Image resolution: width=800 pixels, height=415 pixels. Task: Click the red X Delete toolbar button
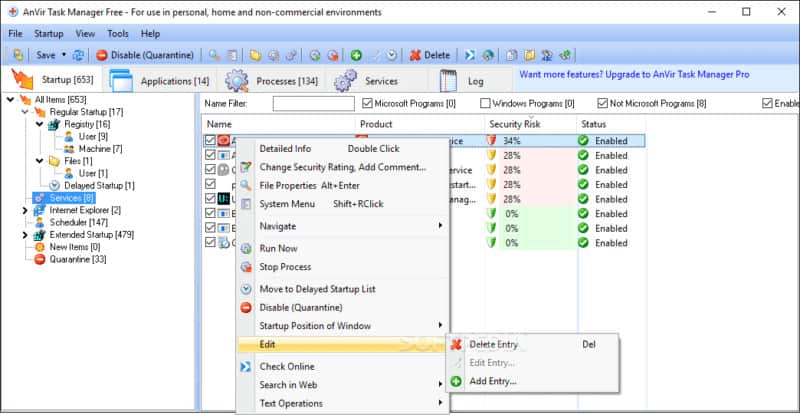(430, 55)
